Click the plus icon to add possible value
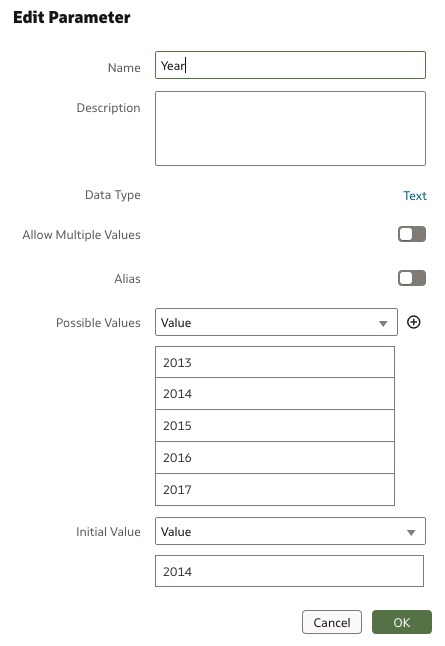The width and height of the screenshot is (445, 646). [x=413, y=322]
